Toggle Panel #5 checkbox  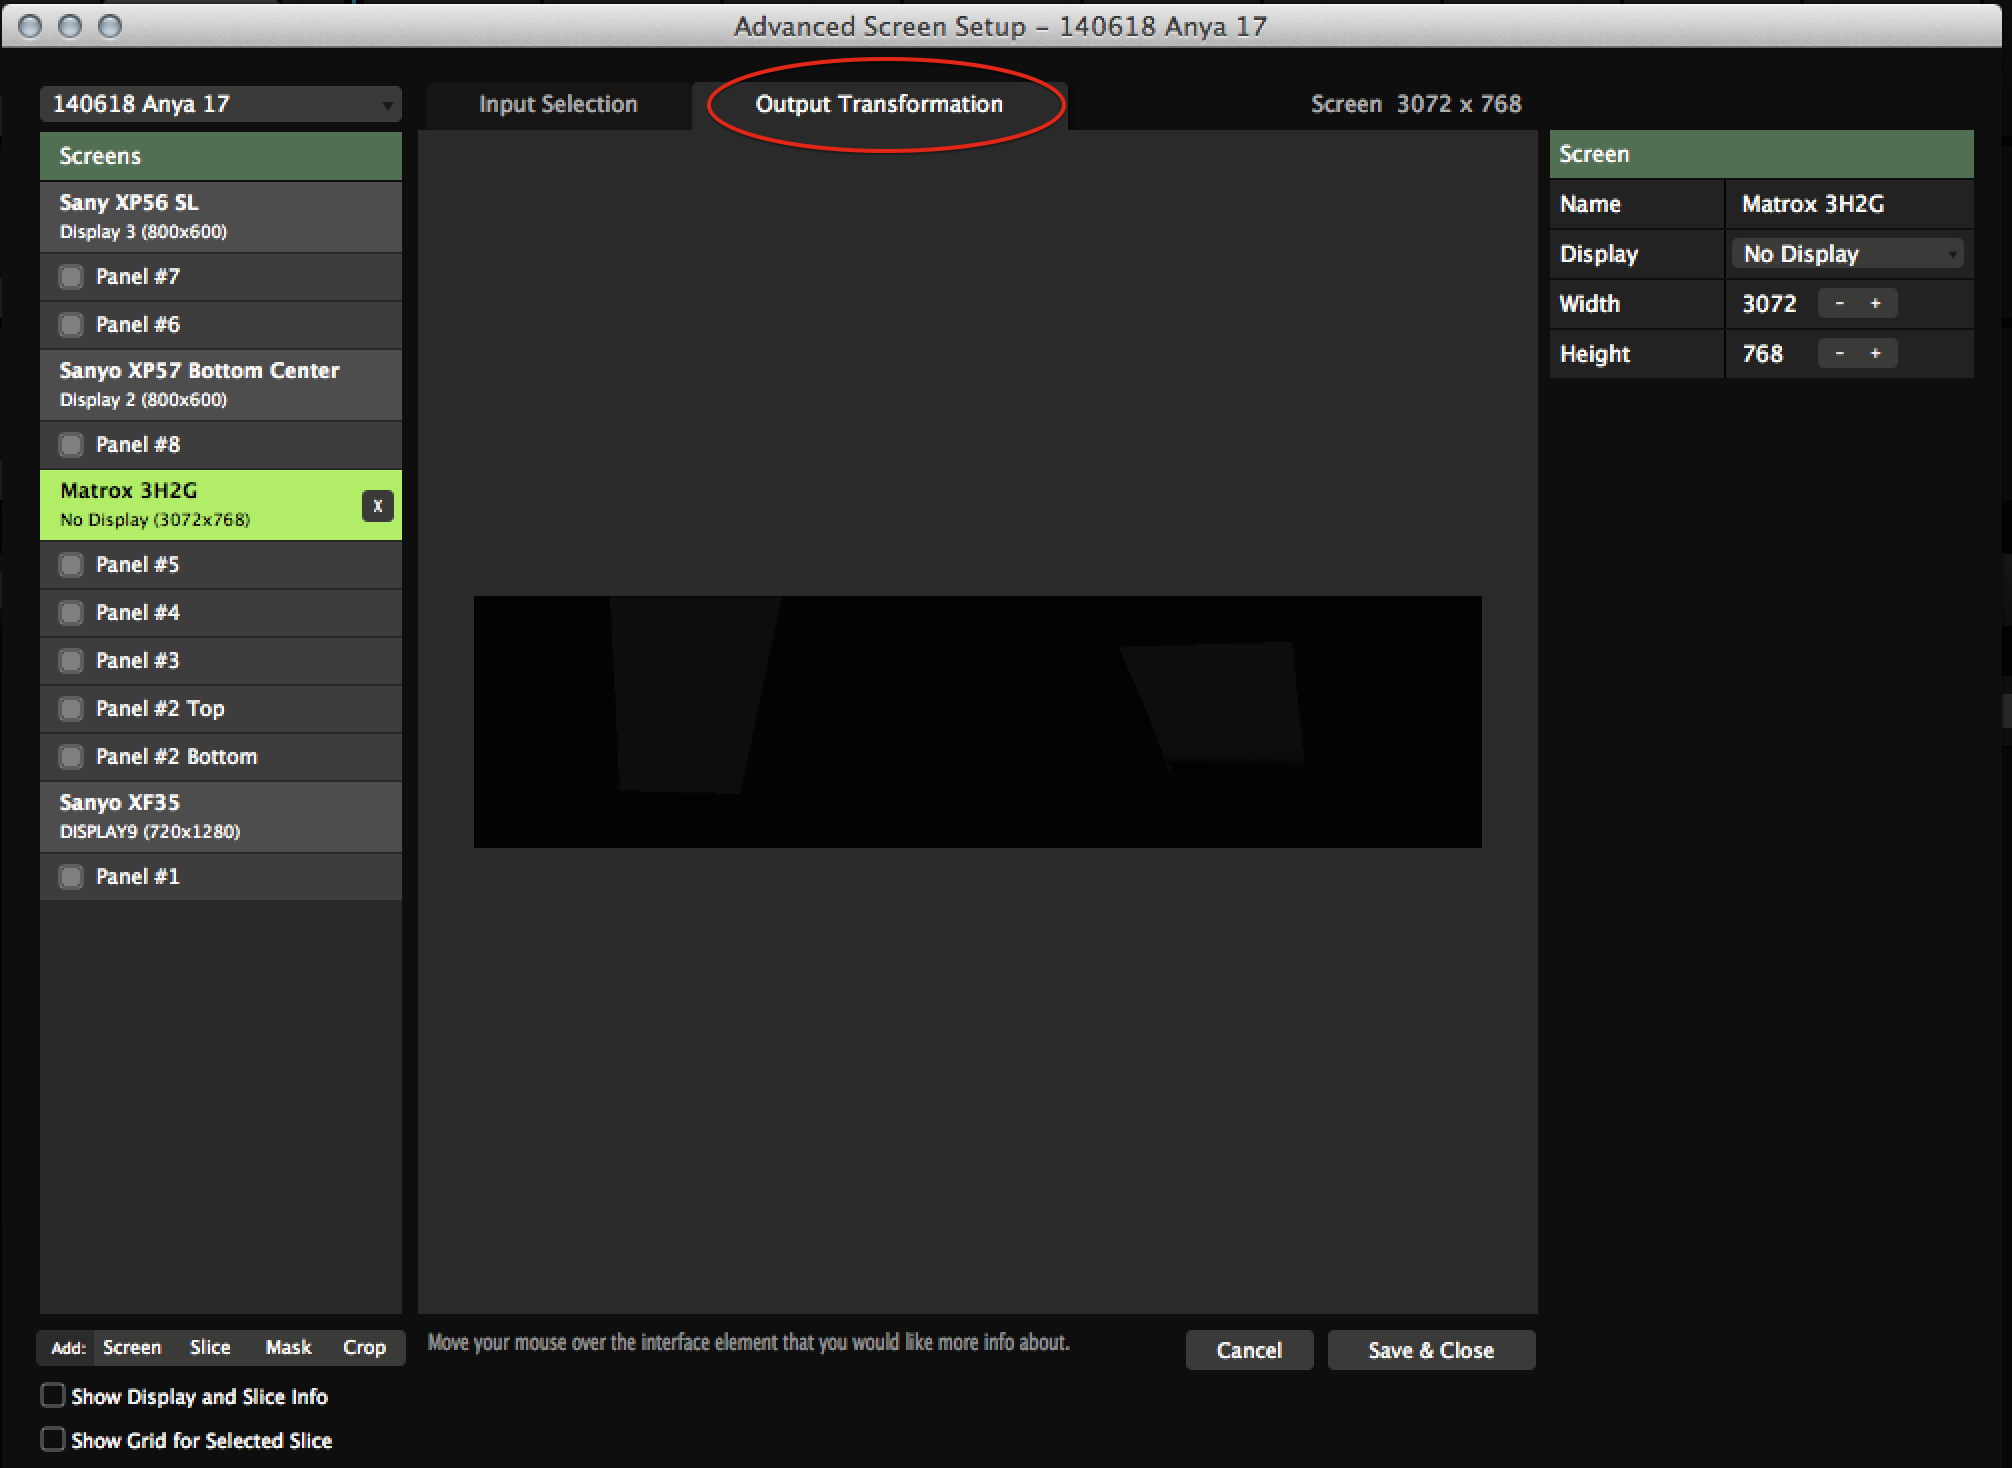pos(71,565)
